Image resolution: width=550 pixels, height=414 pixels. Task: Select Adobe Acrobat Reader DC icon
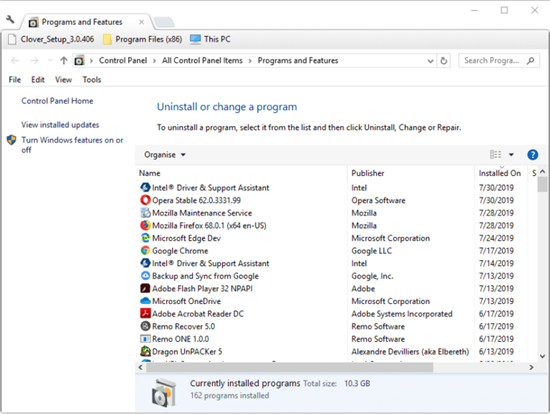145,313
